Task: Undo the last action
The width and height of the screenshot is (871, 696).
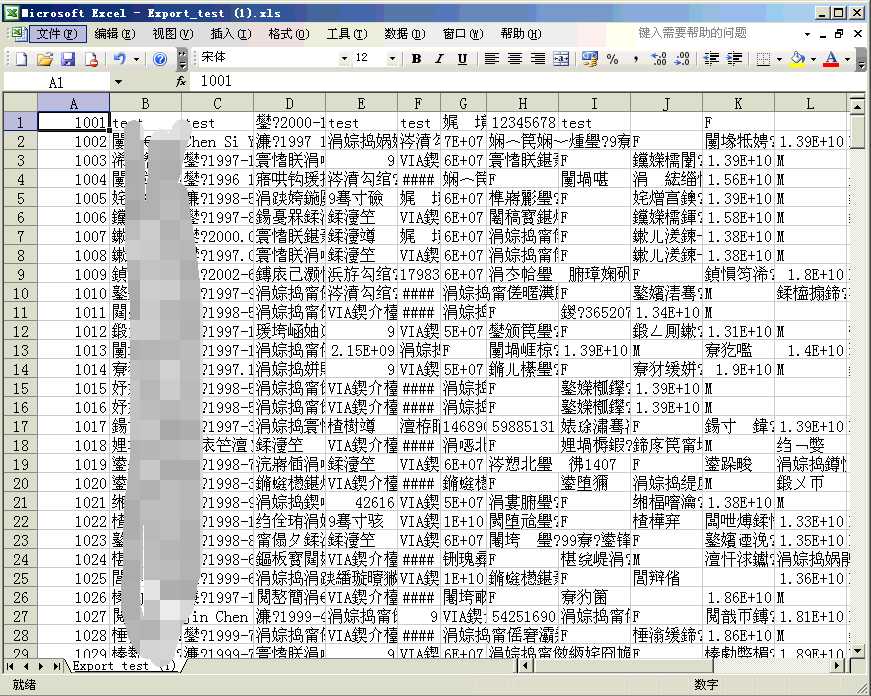Action: pos(119,58)
